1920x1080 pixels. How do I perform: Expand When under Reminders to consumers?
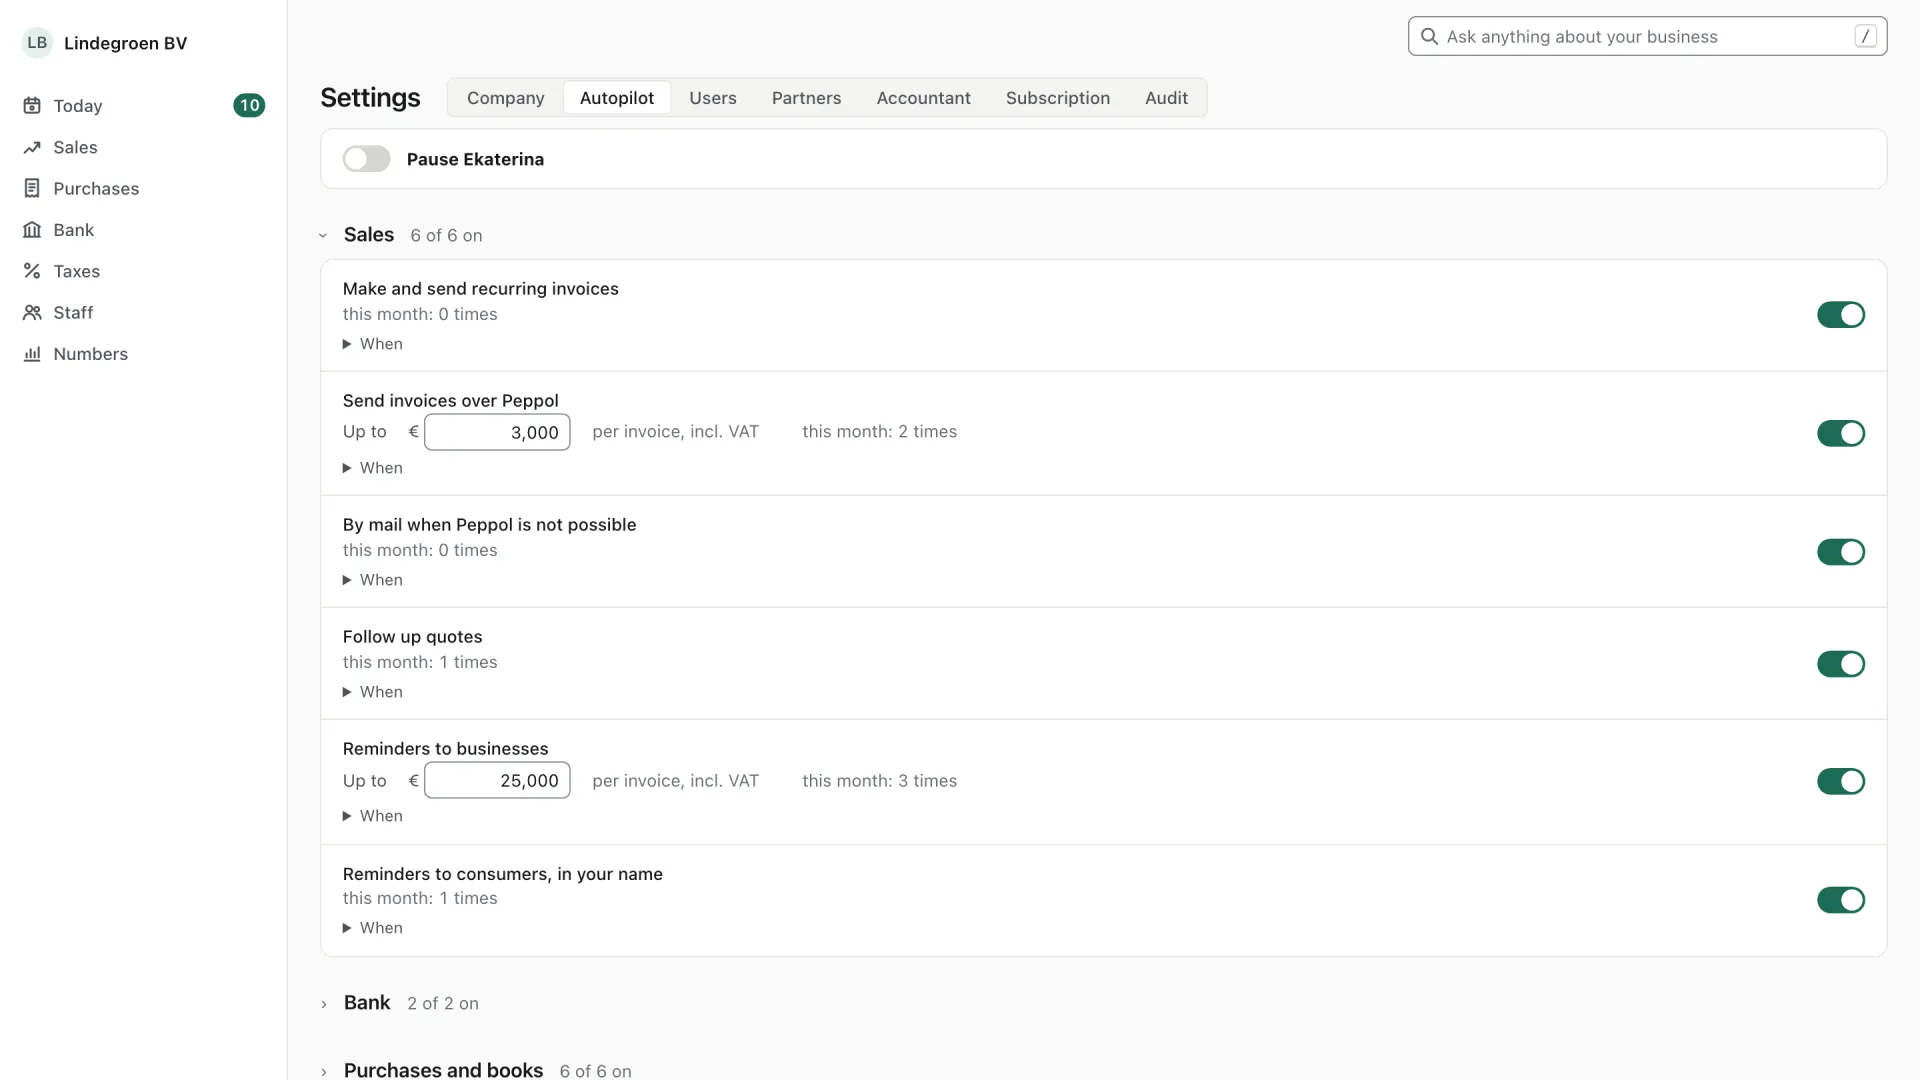[x=373, y=928]
